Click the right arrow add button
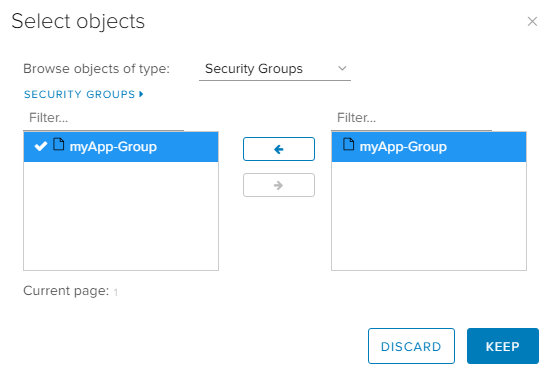 (x=279, y=185)
